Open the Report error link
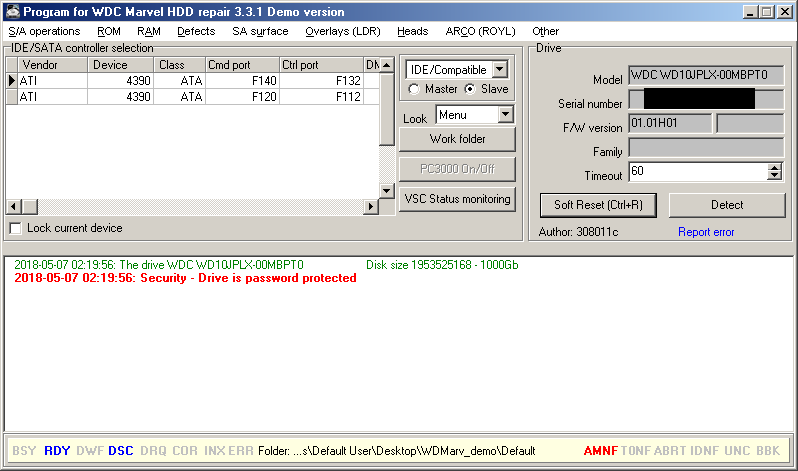This screenshot has width=798, height=471. [x=706, y=232]
